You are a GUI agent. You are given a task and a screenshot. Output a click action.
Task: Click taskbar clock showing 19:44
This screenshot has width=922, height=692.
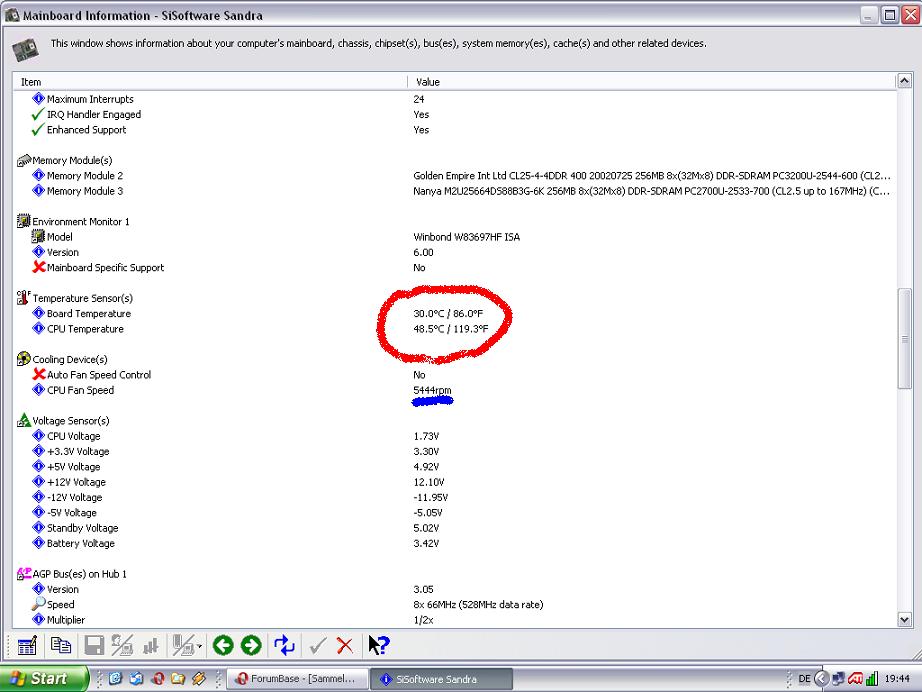[x=897, y=678]
